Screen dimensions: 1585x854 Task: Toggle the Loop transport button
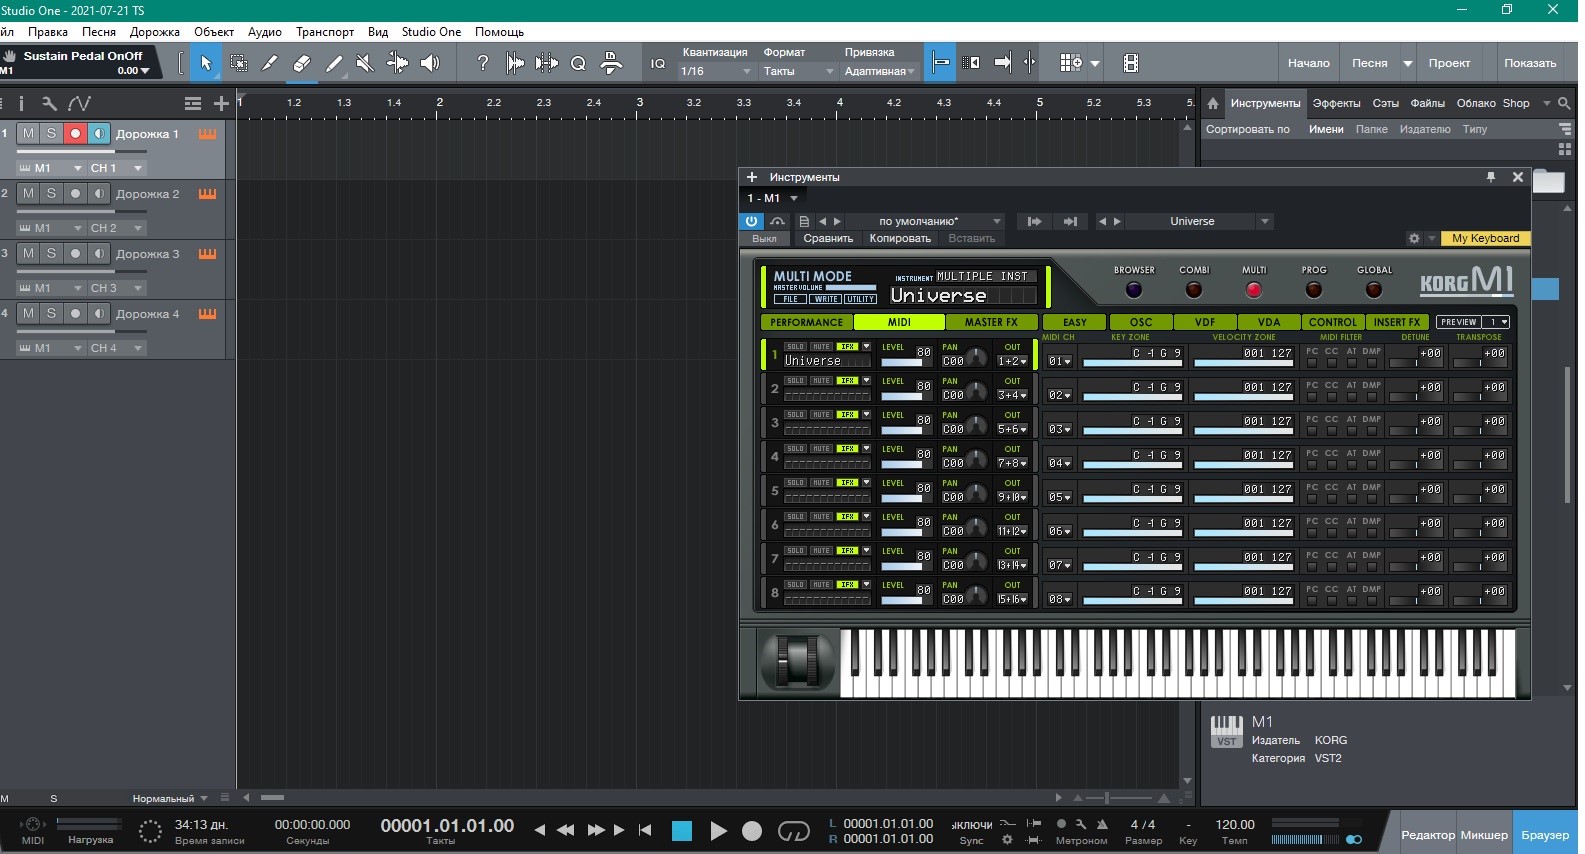click(793, 831)
